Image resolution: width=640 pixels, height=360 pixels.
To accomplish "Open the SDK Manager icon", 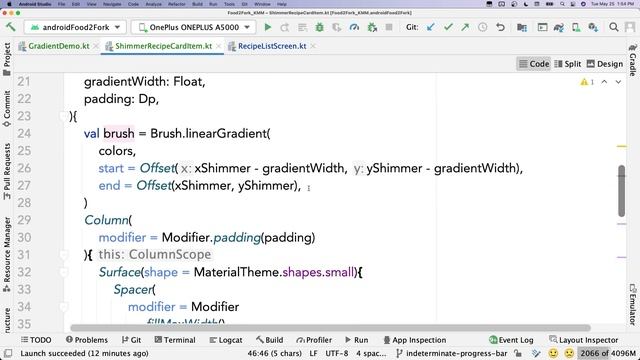I will coord(593,27).
